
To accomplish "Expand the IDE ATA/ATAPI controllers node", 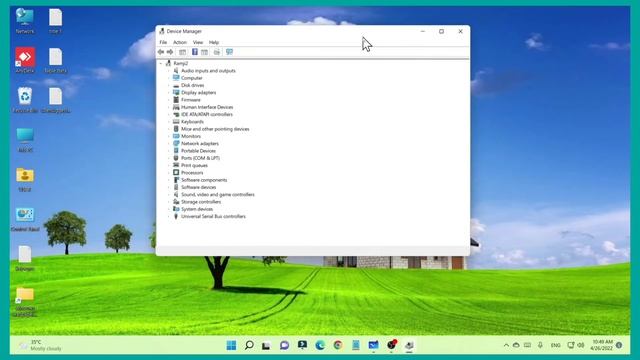I will pos(169,114).
